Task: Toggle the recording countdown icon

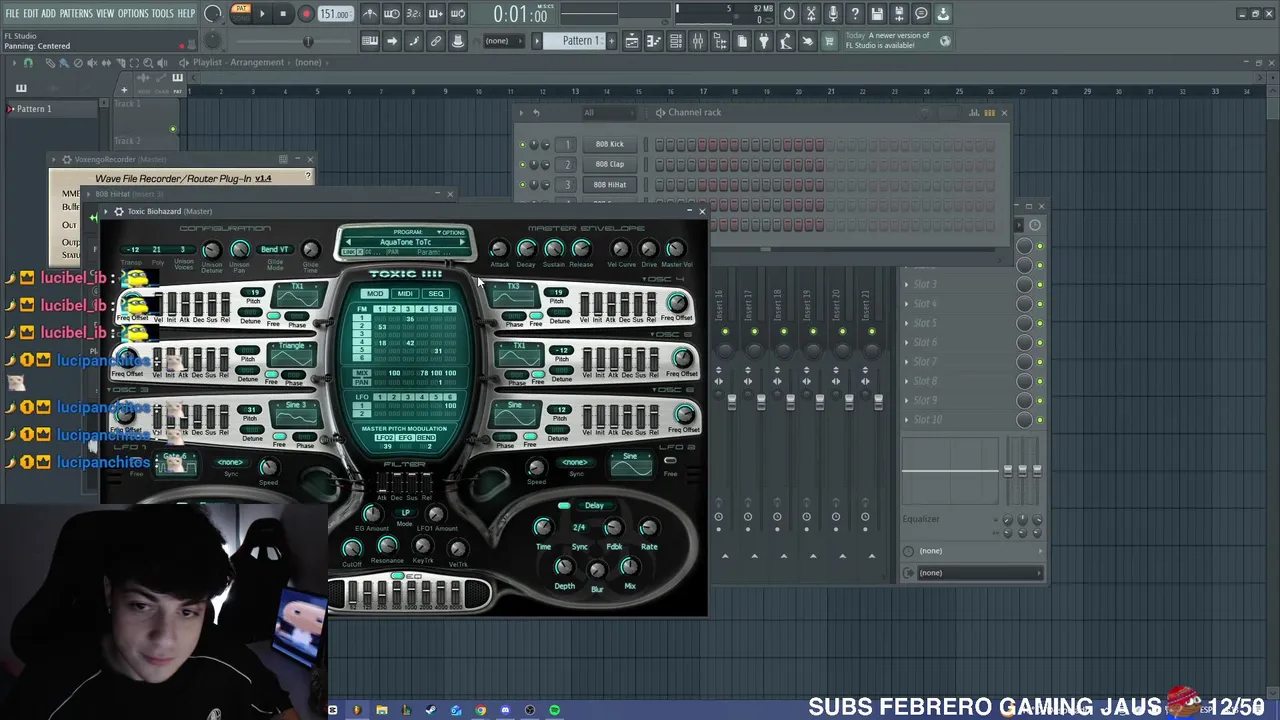Action: click(413, 14)
